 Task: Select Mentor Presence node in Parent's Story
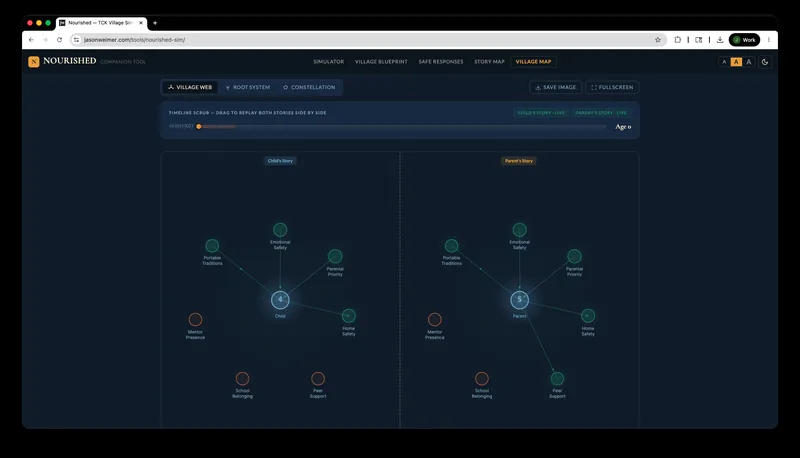(x=435, y=320)
